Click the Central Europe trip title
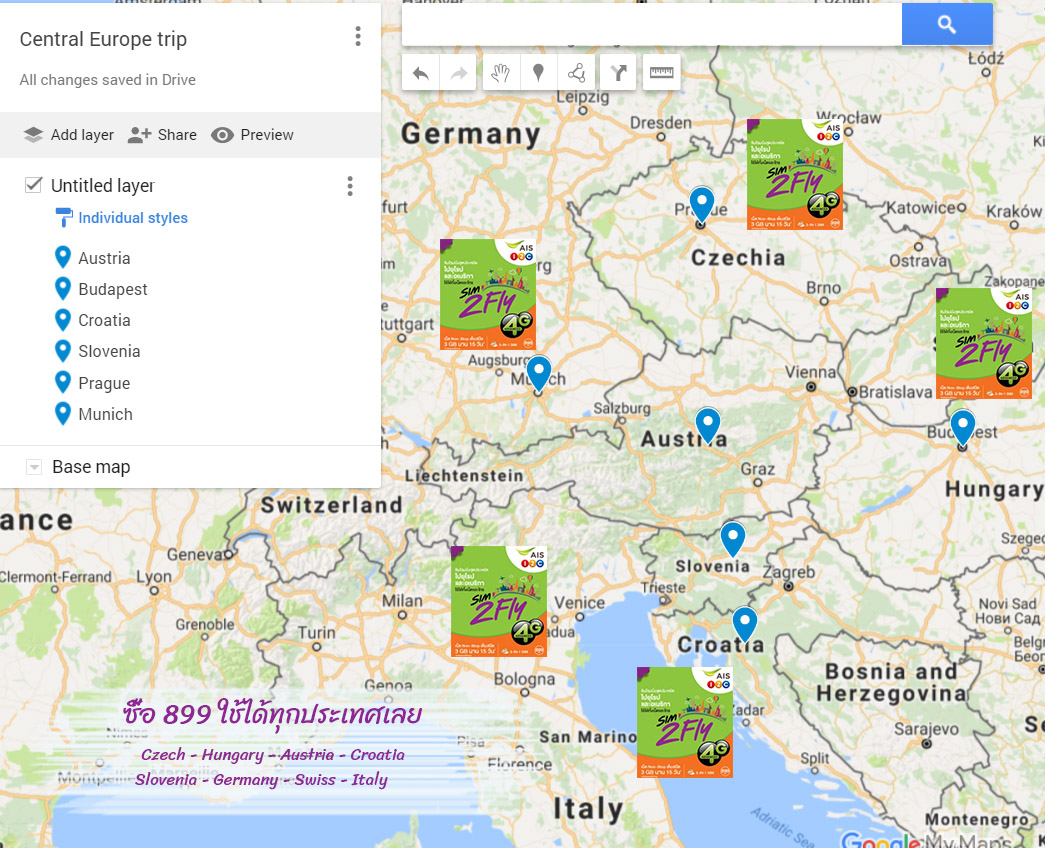 103,39
